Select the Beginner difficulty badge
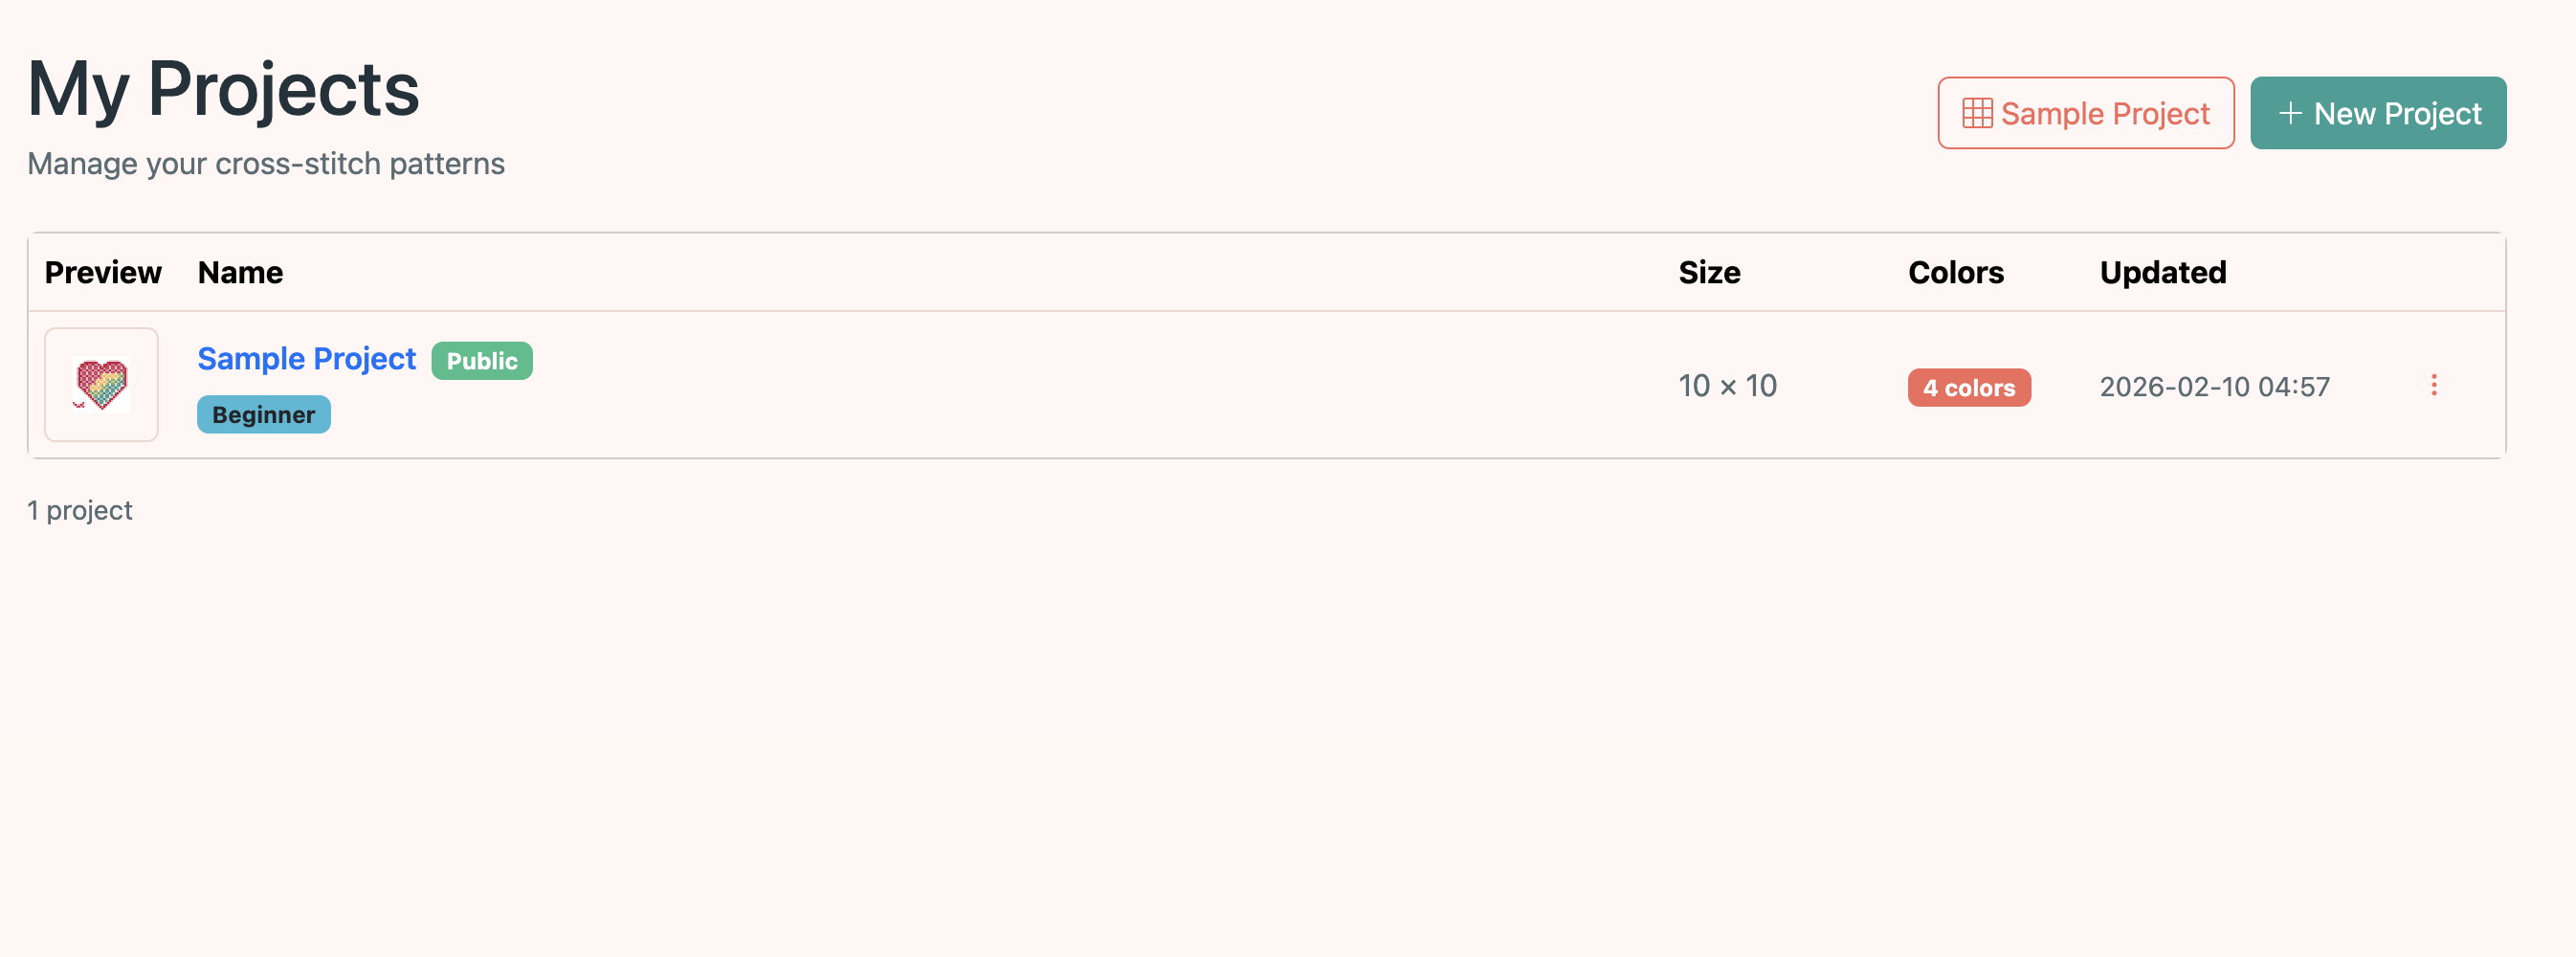The width and height of the screenshot is (2576, 957). coord(263,414)
